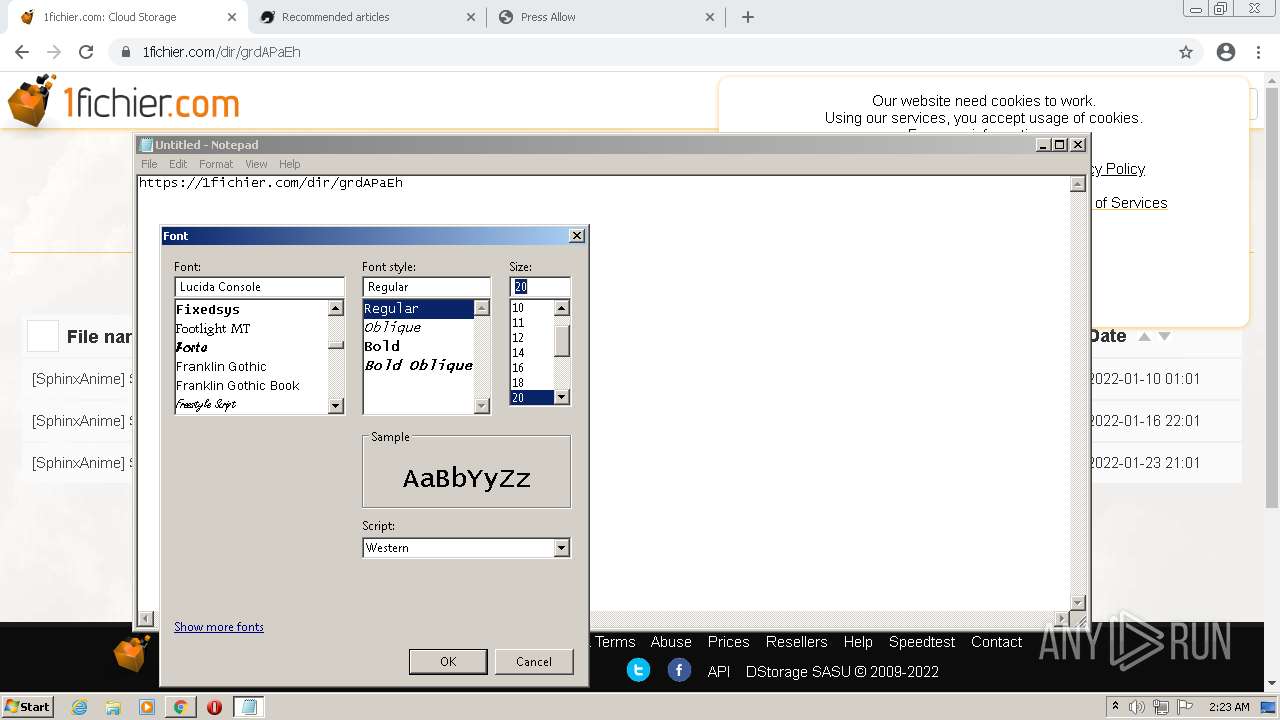
Task: Switch to Press Allow tab
Action: pyautogui.click(x=607, y=17)
